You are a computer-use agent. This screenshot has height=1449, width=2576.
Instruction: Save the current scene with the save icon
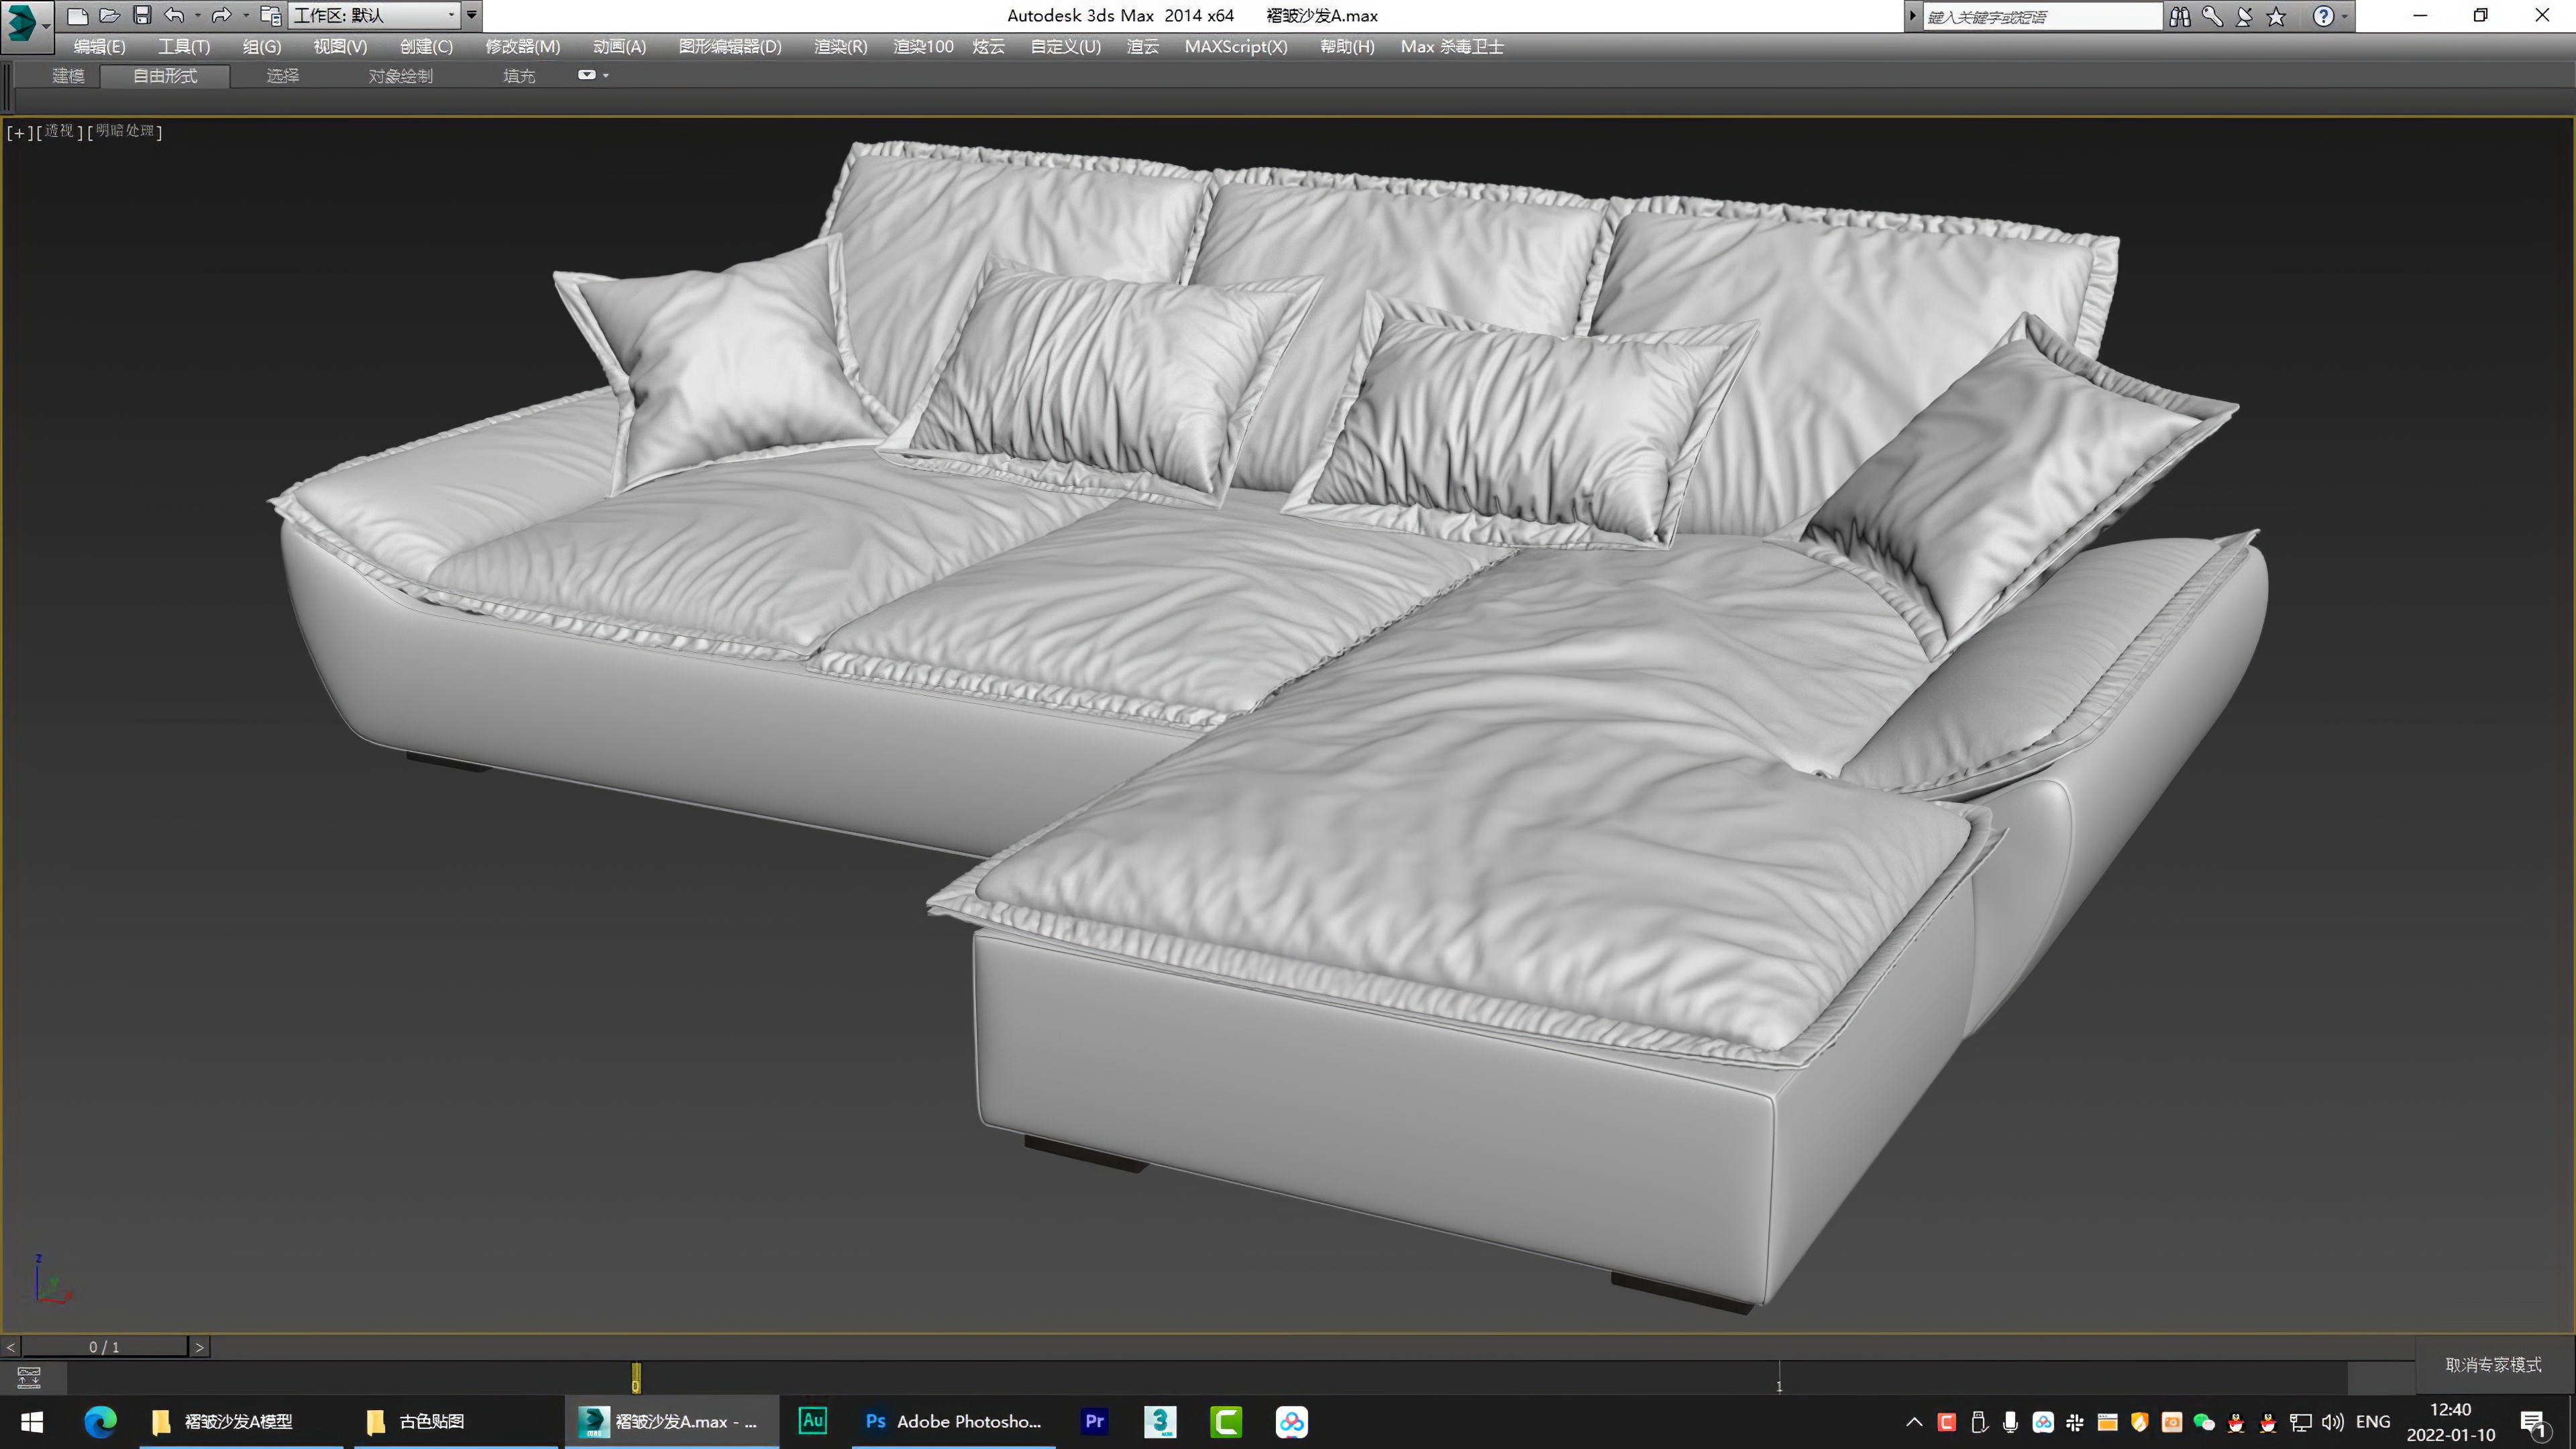pyautogui.click(x=143, y=15)
